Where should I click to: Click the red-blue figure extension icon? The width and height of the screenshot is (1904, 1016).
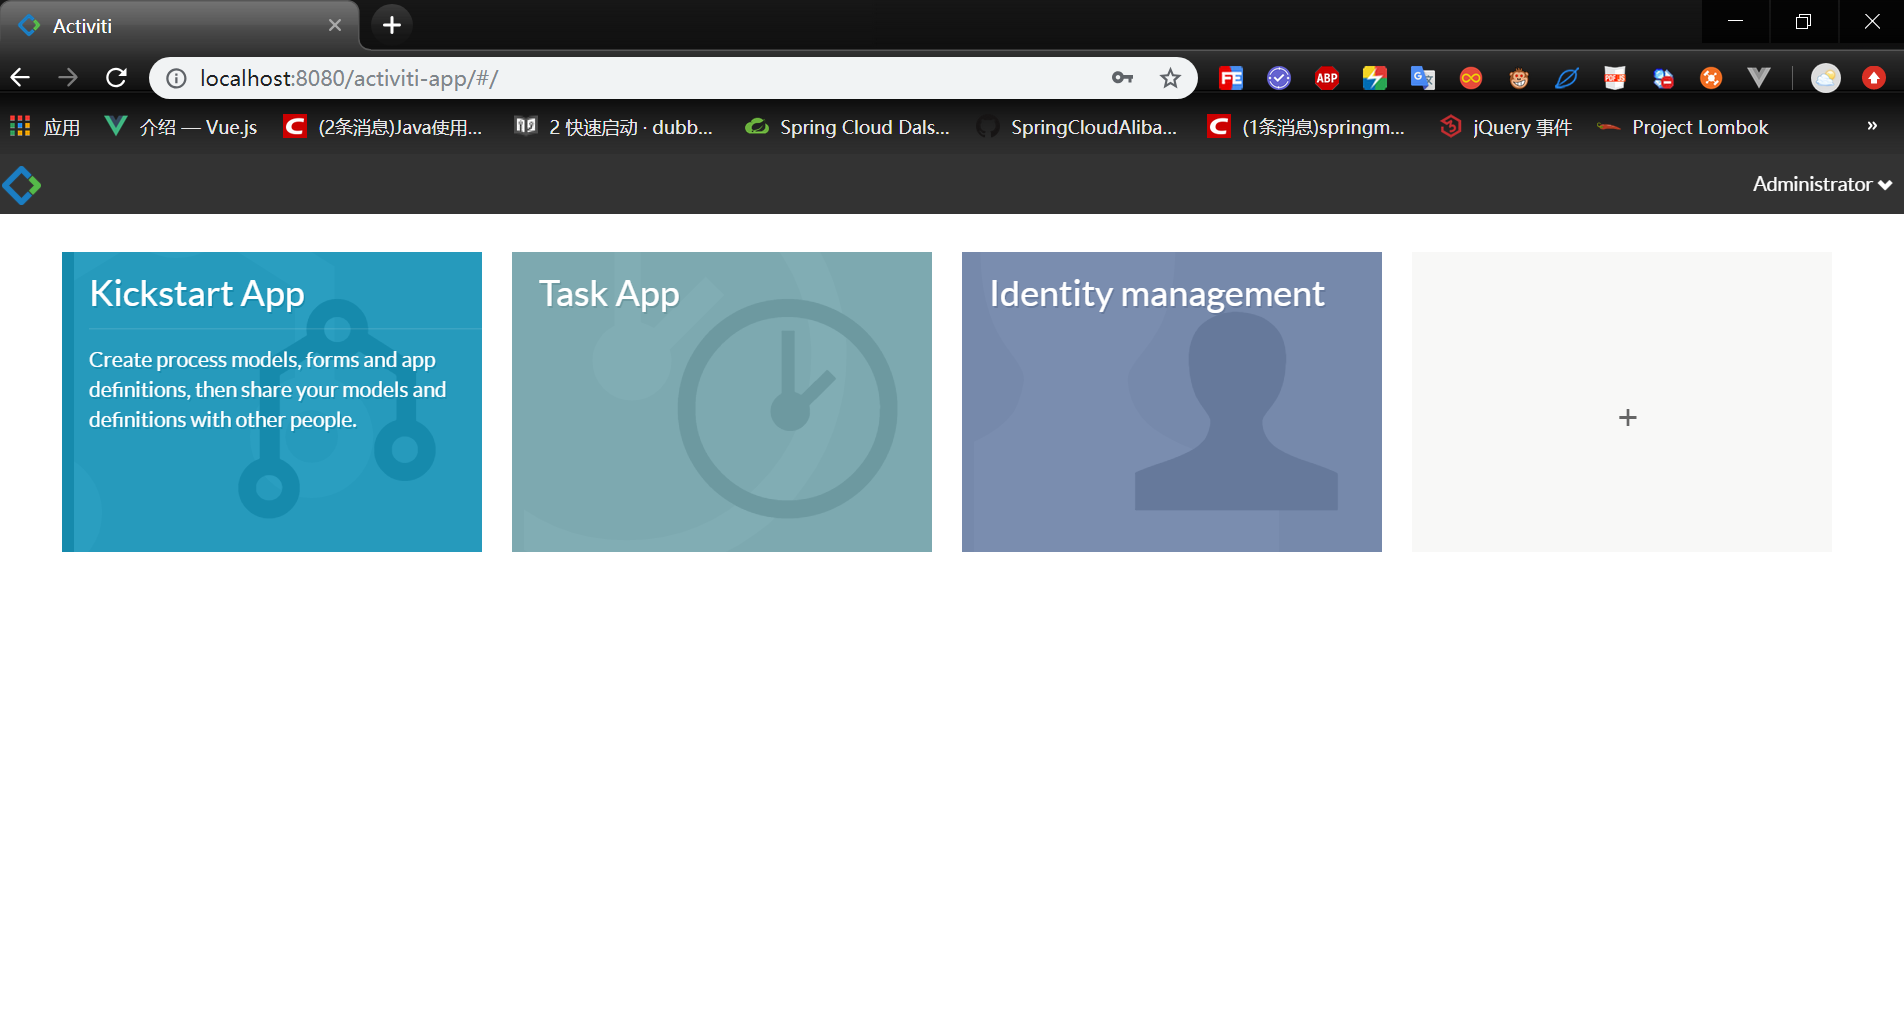click(x=1663, y=78)
